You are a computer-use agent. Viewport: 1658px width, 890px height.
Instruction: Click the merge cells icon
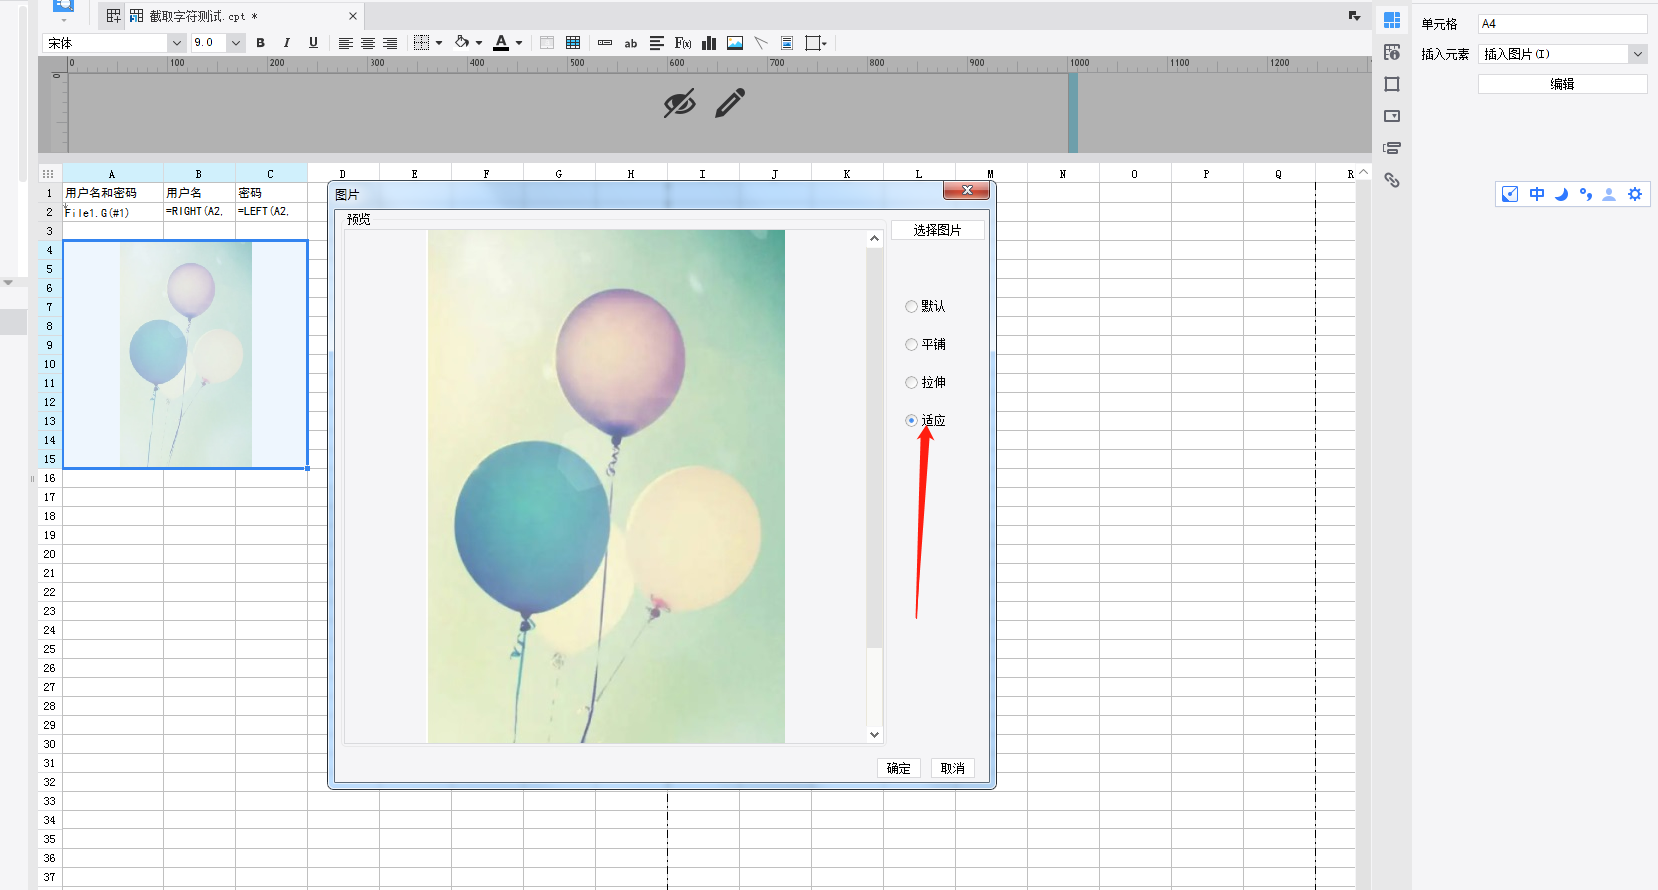tap(547, 43)
